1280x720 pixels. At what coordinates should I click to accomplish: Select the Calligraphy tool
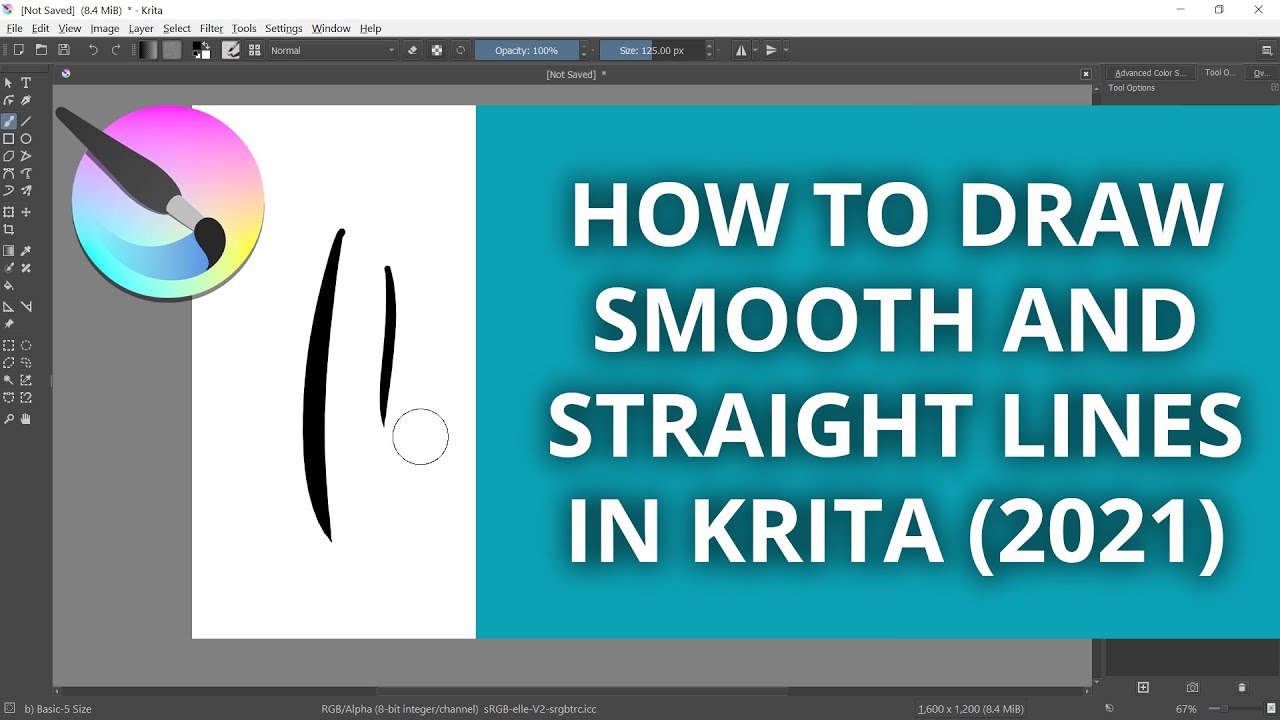click(x=26, y=101)
